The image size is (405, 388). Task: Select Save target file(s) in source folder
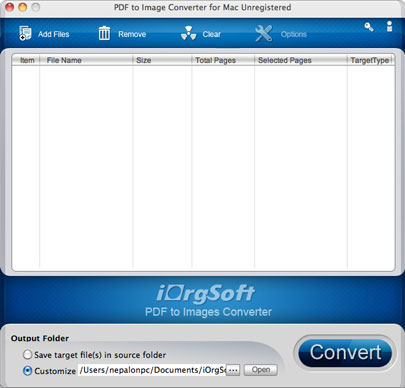[27, 354]
